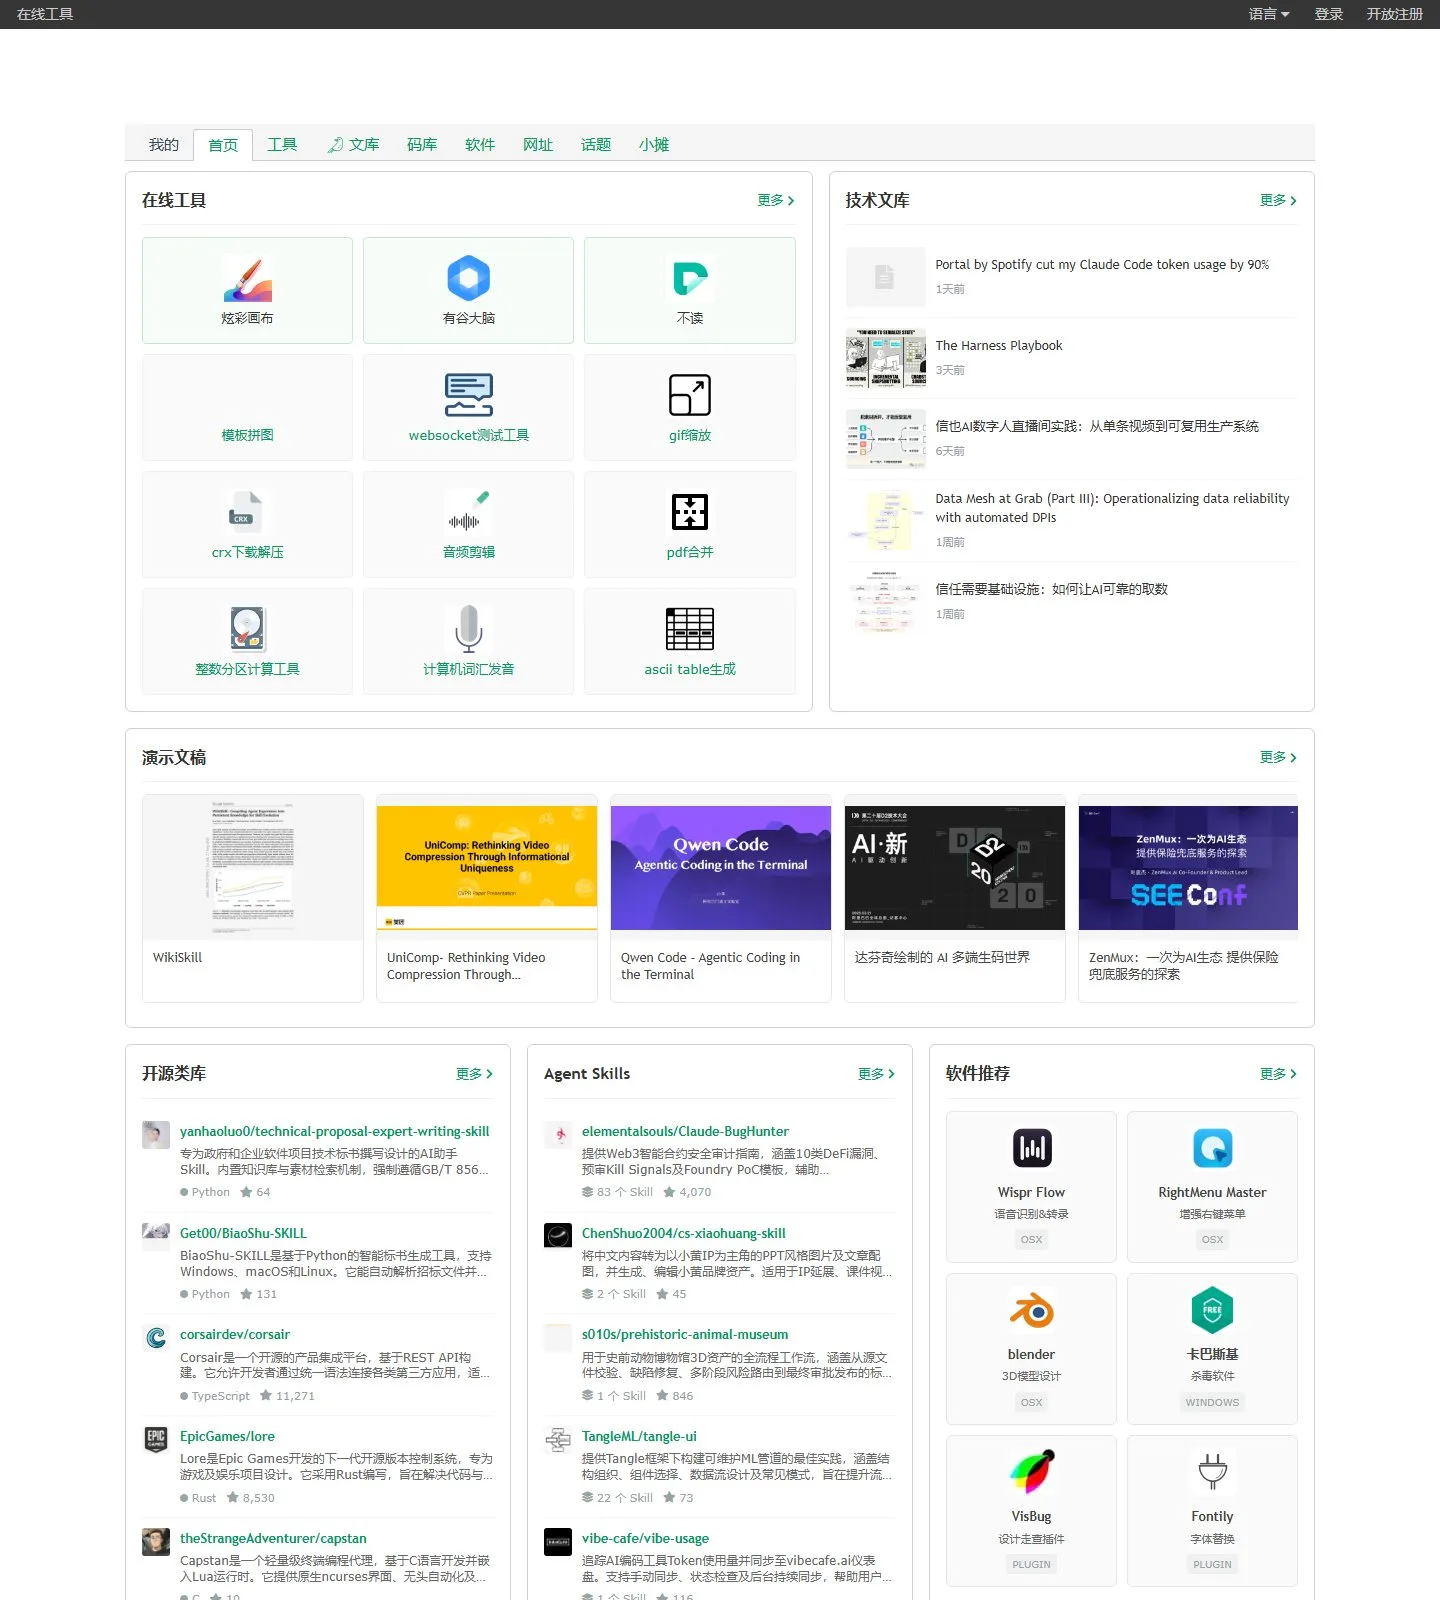Open Portal by Spotify article link

point(1102,265)
